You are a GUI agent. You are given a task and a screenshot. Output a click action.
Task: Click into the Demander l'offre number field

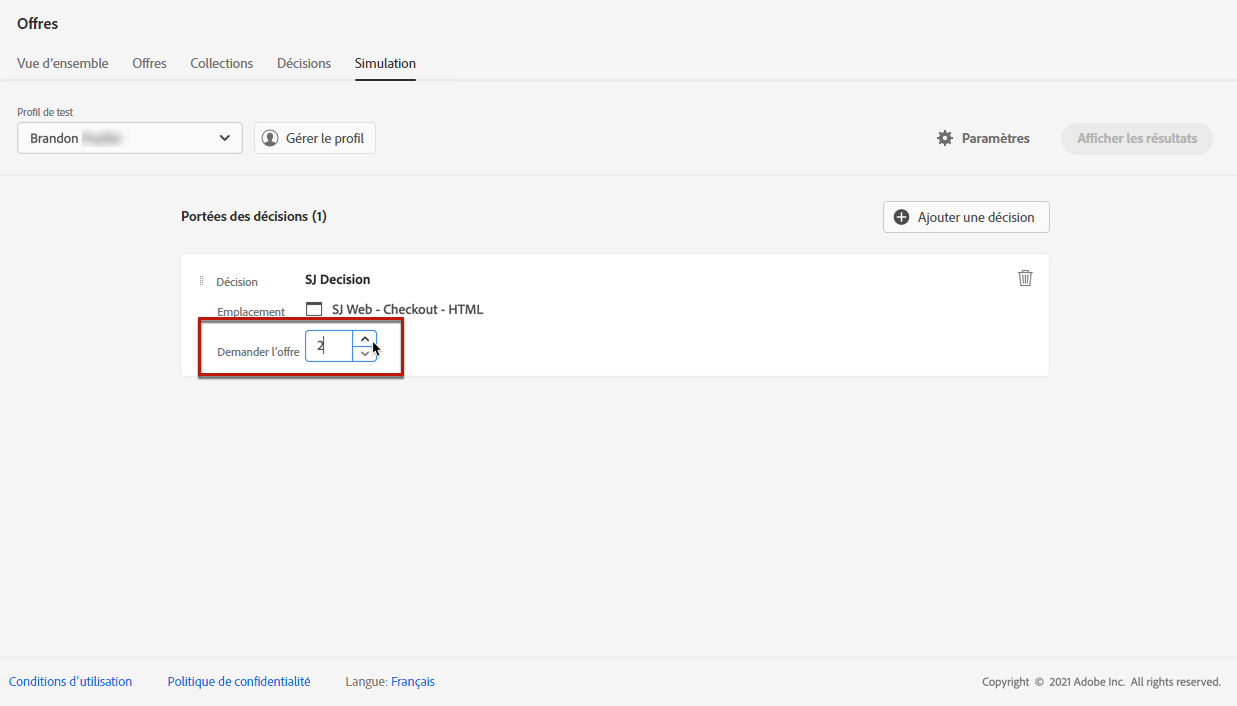click(x=329, y=346)
